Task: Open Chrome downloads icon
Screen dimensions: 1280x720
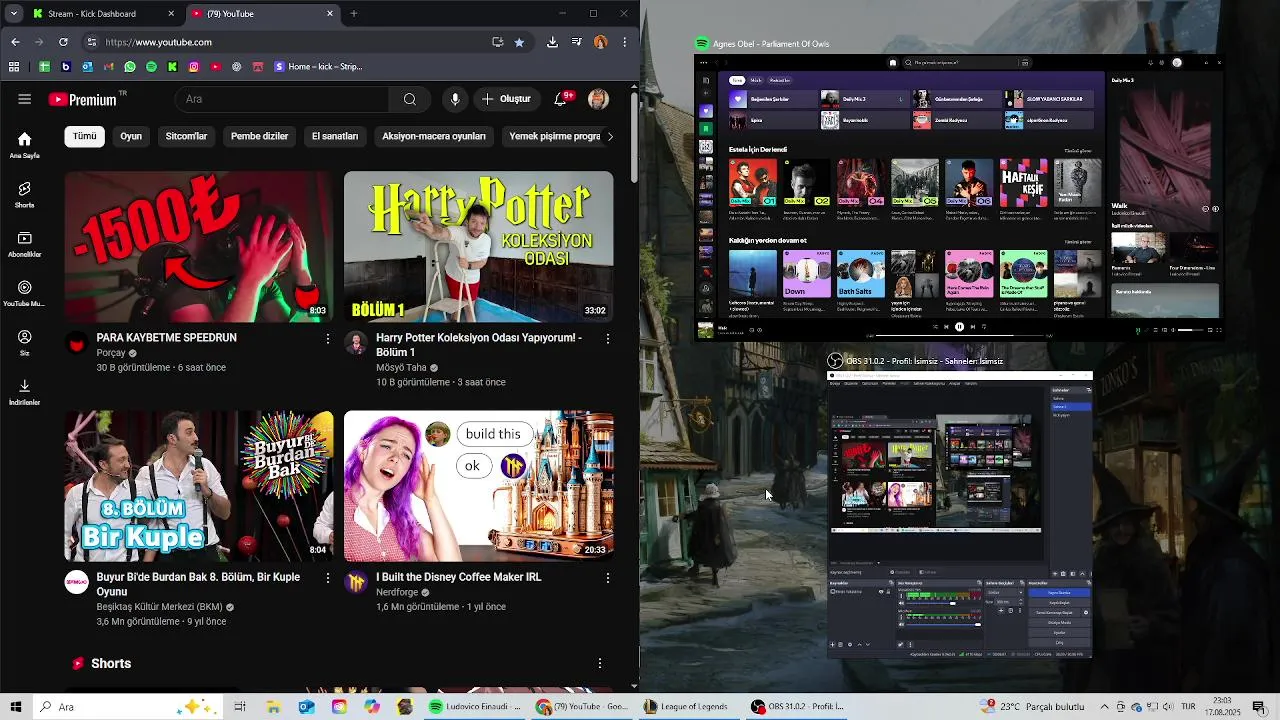Action: [x=552, y=42]
